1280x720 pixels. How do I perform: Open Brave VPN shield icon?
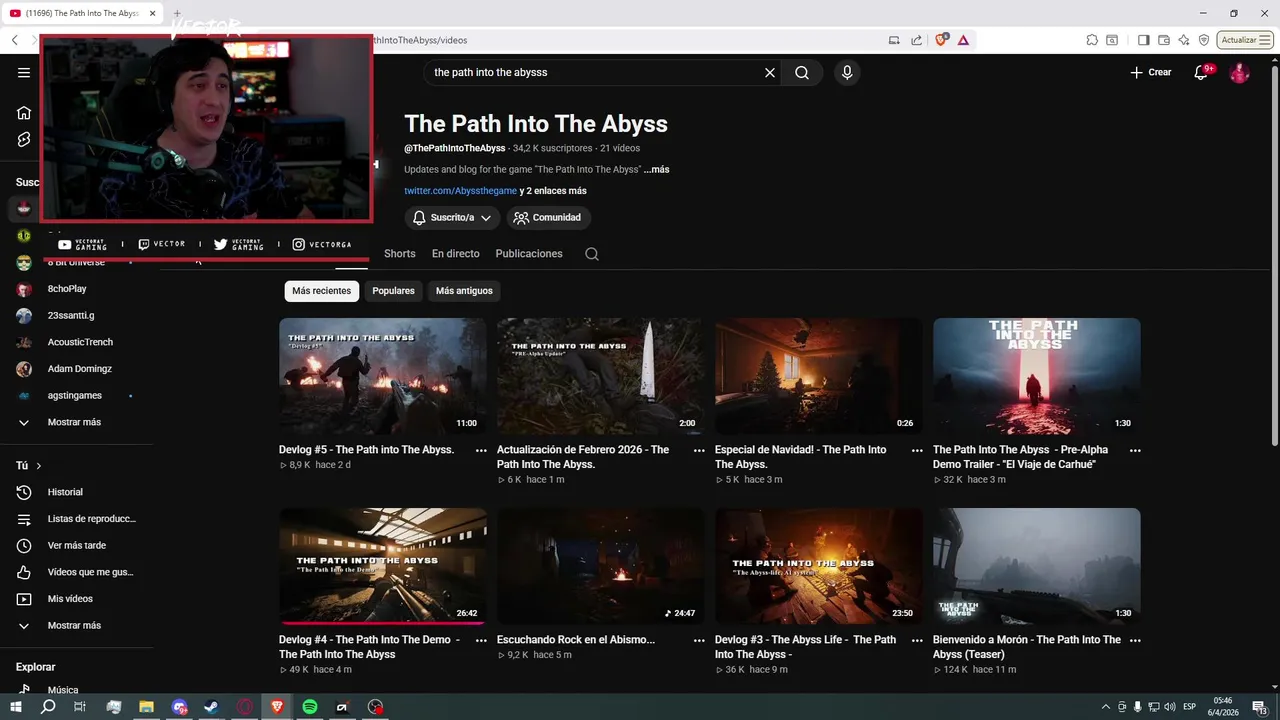click(1204, 40)
